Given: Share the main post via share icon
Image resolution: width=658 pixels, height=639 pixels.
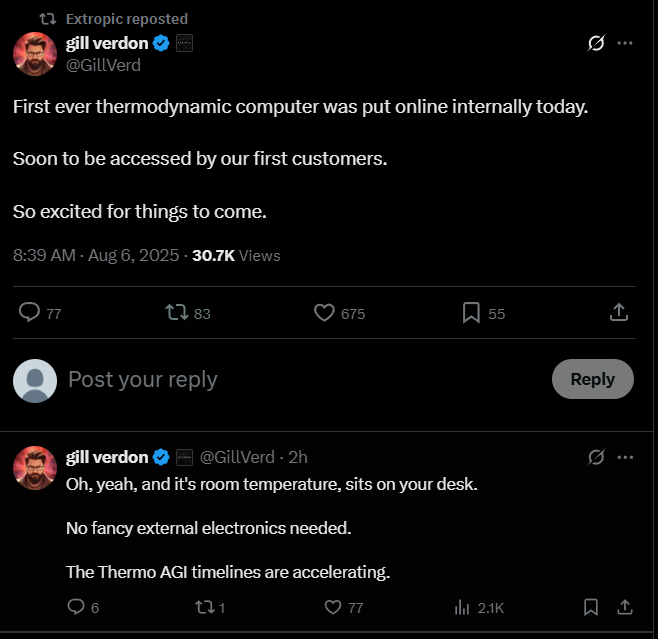Looking at the screenshot, I should pos(618,313).
